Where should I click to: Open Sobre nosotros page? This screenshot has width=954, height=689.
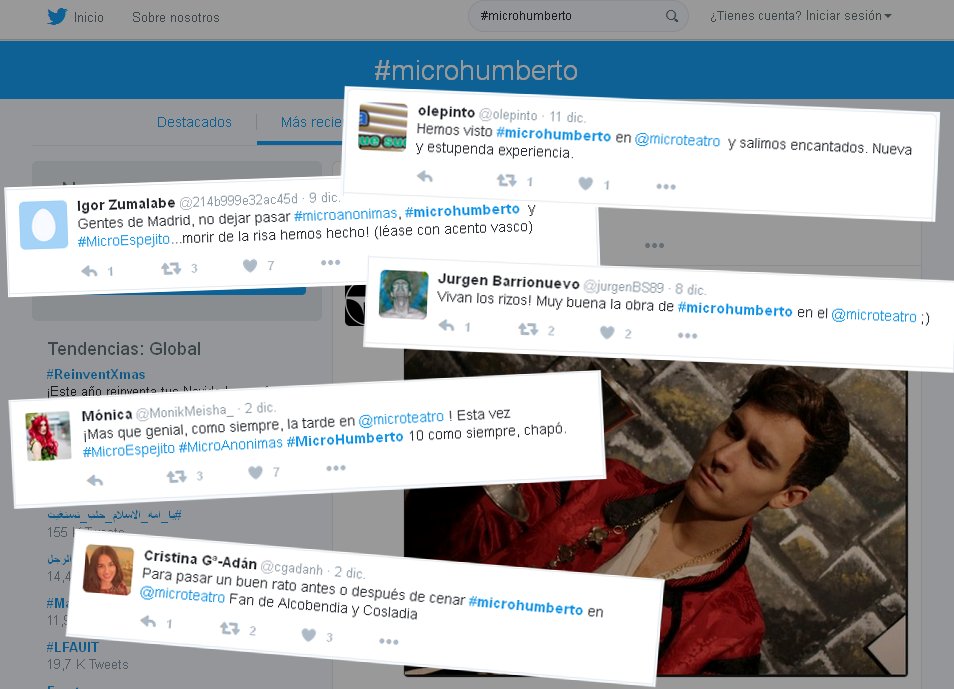(175, 17)
